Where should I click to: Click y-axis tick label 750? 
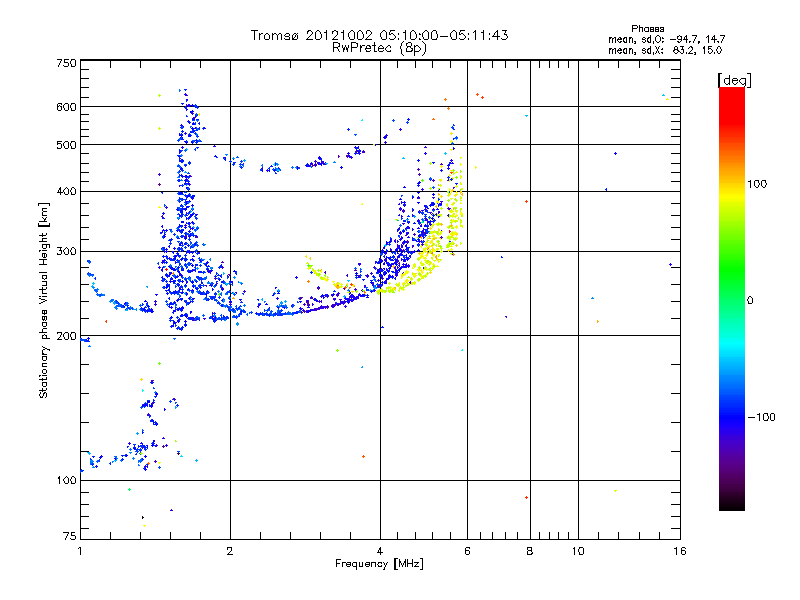tap(66, 63)
